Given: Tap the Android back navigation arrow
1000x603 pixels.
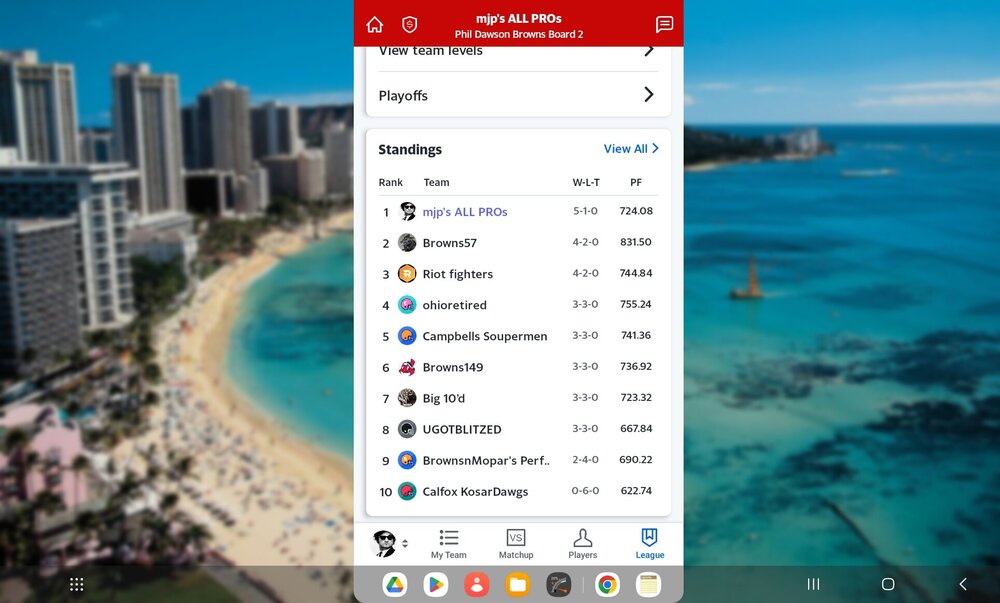Looking at the screenshot, I should pyautogui.click(x=963, y=585).
